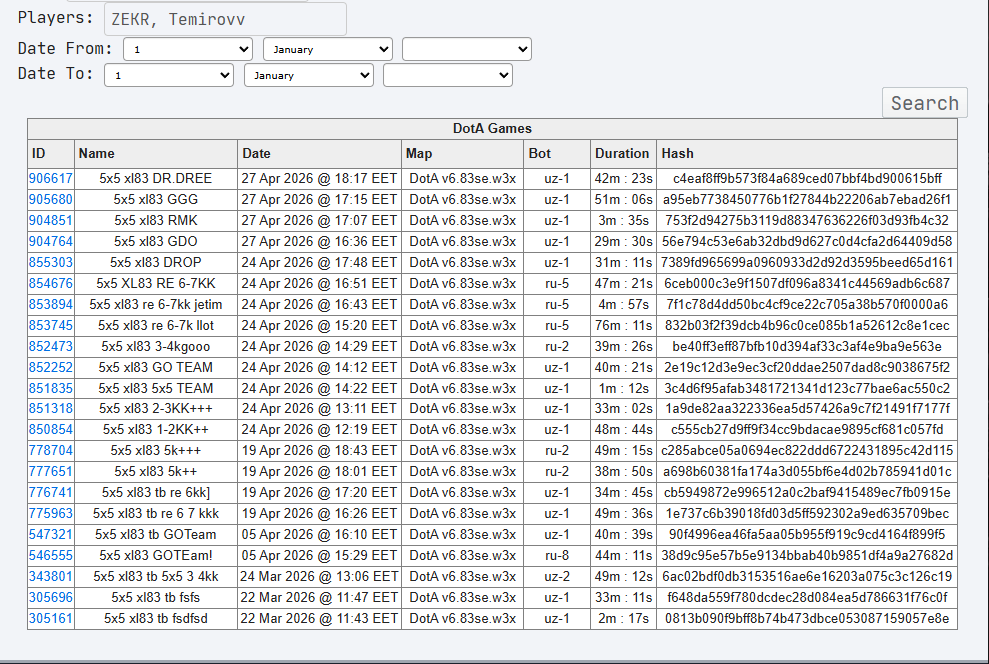Select date 27 Apr 2026 @ 18:17 EET

(x=319, y=178)
